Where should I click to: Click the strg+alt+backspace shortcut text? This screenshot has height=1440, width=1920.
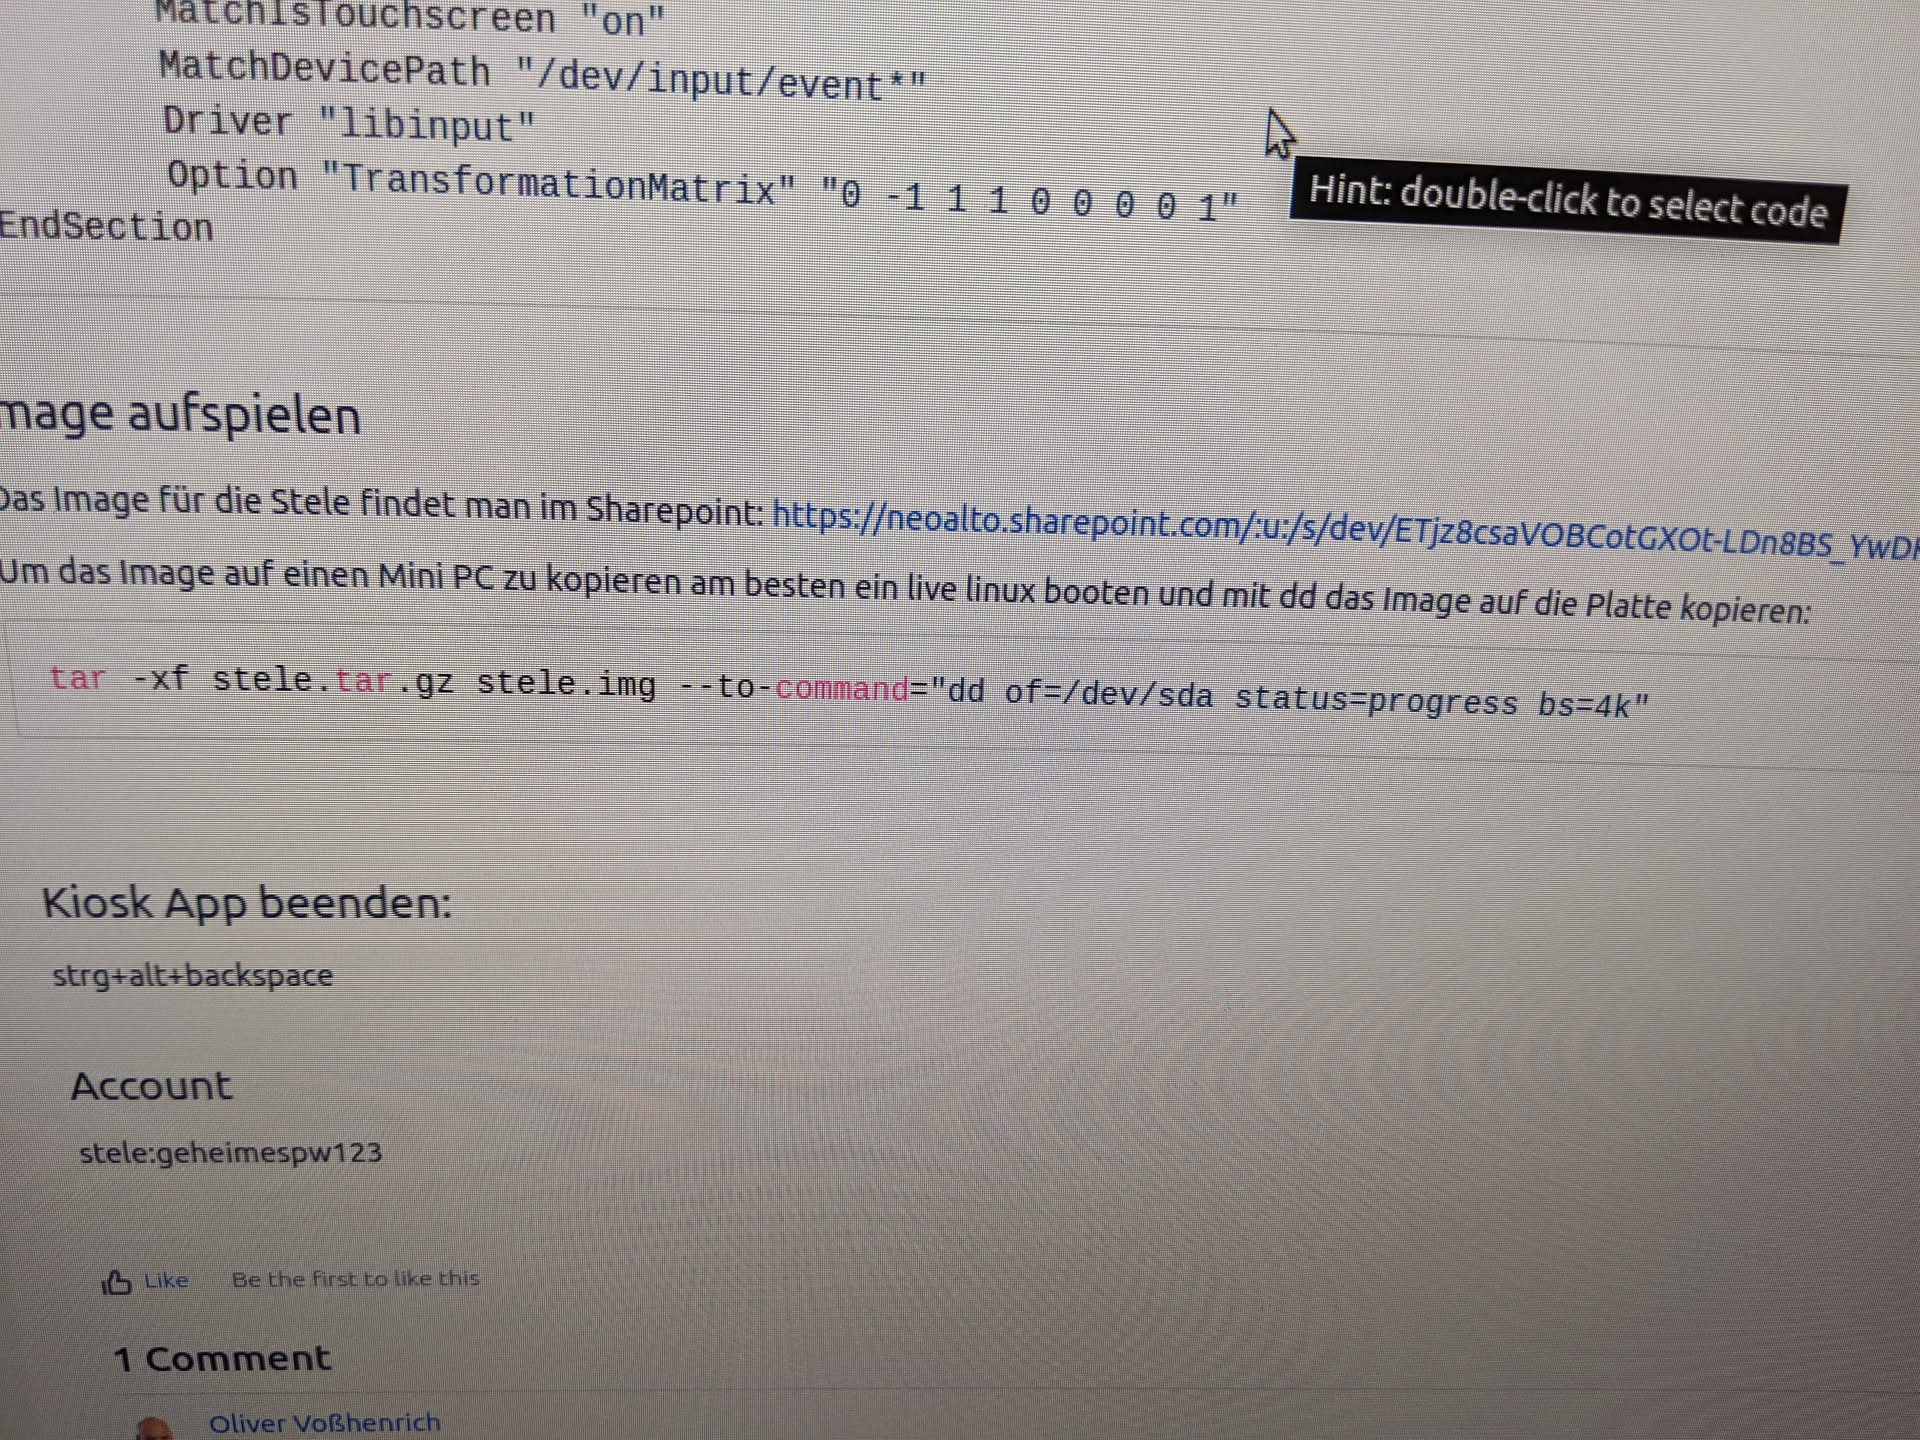(192, 975)
